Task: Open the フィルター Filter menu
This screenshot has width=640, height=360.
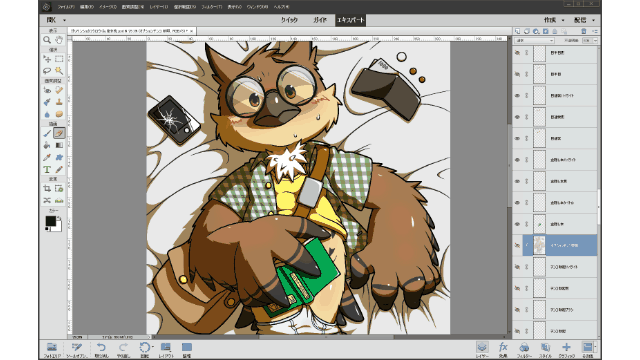Action: point(212,7)
